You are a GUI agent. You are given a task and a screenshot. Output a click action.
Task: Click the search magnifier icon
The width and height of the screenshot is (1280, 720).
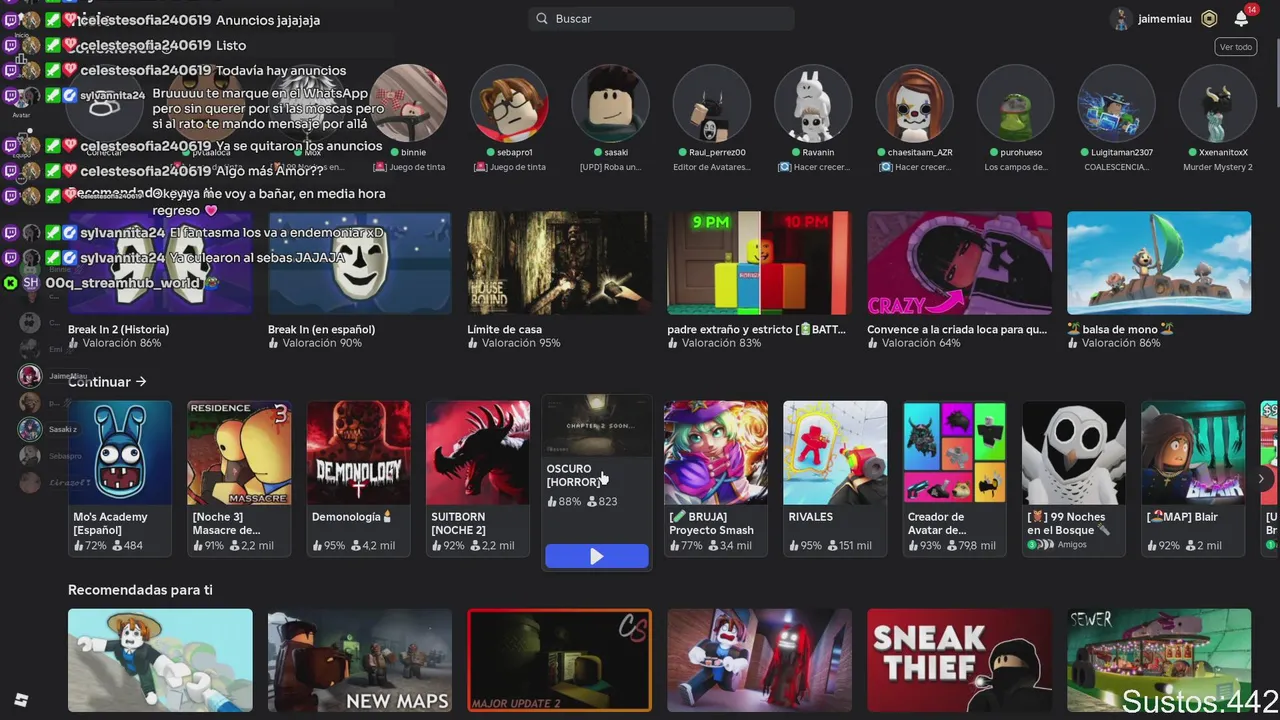point(542,19)
